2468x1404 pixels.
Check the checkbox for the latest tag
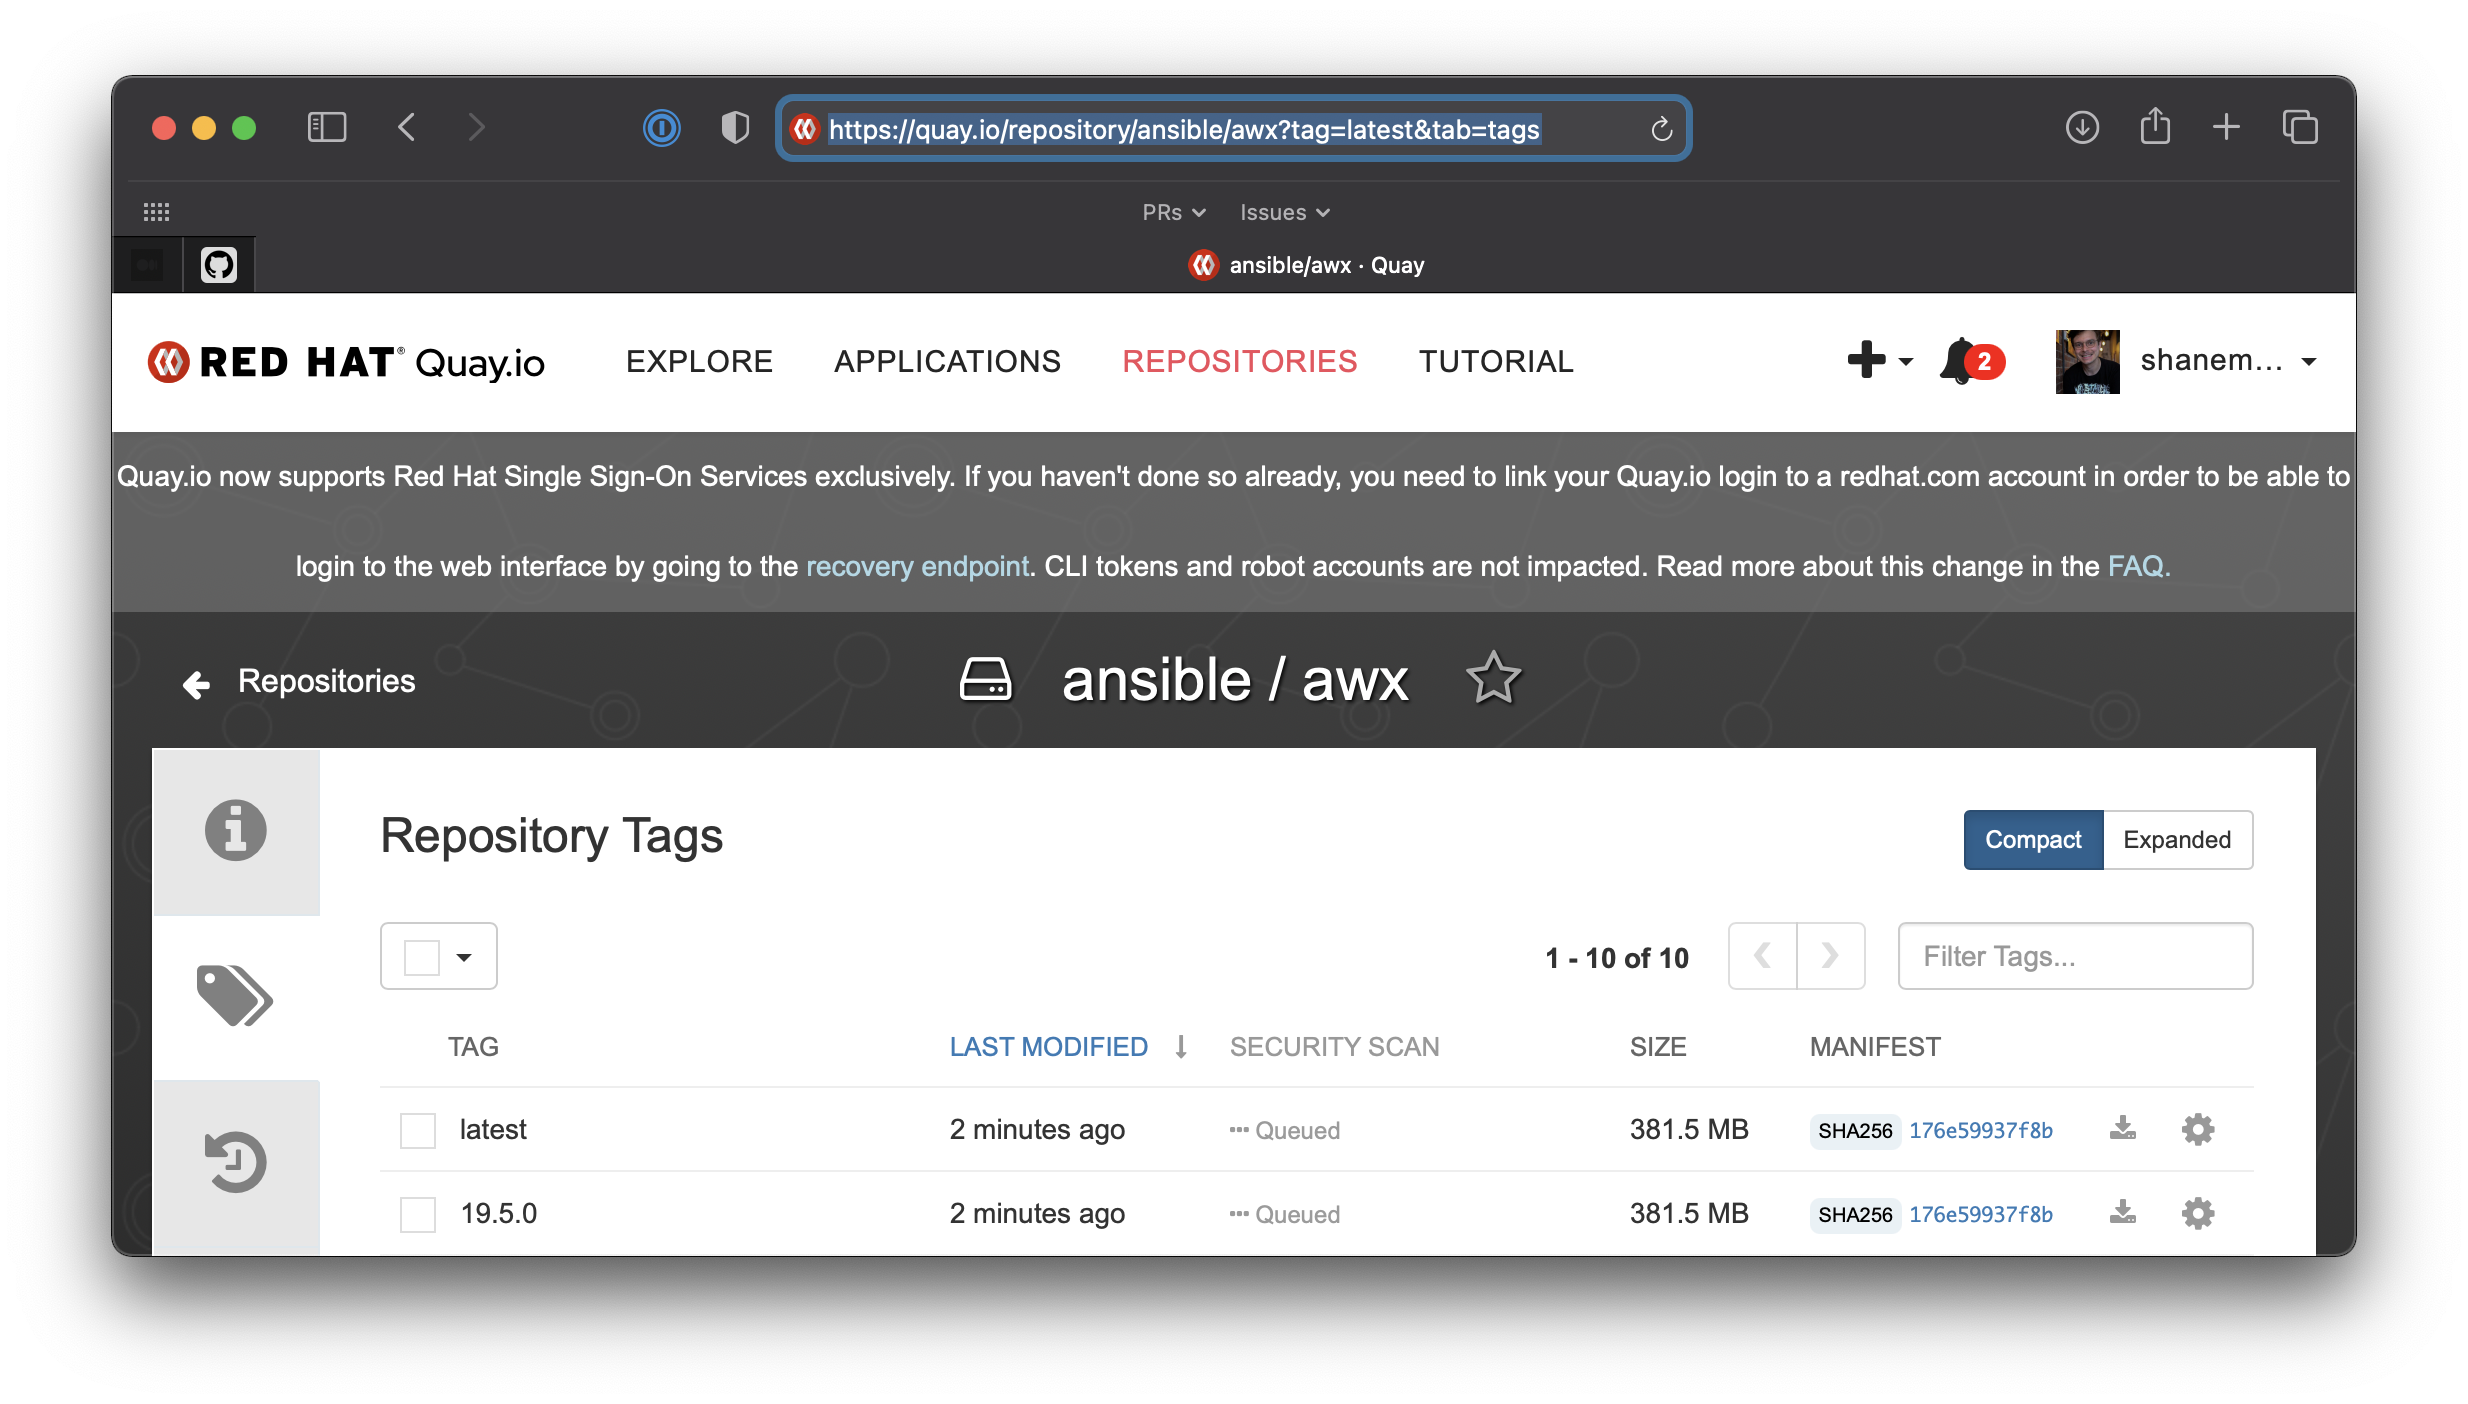[x=417, y=1129]
